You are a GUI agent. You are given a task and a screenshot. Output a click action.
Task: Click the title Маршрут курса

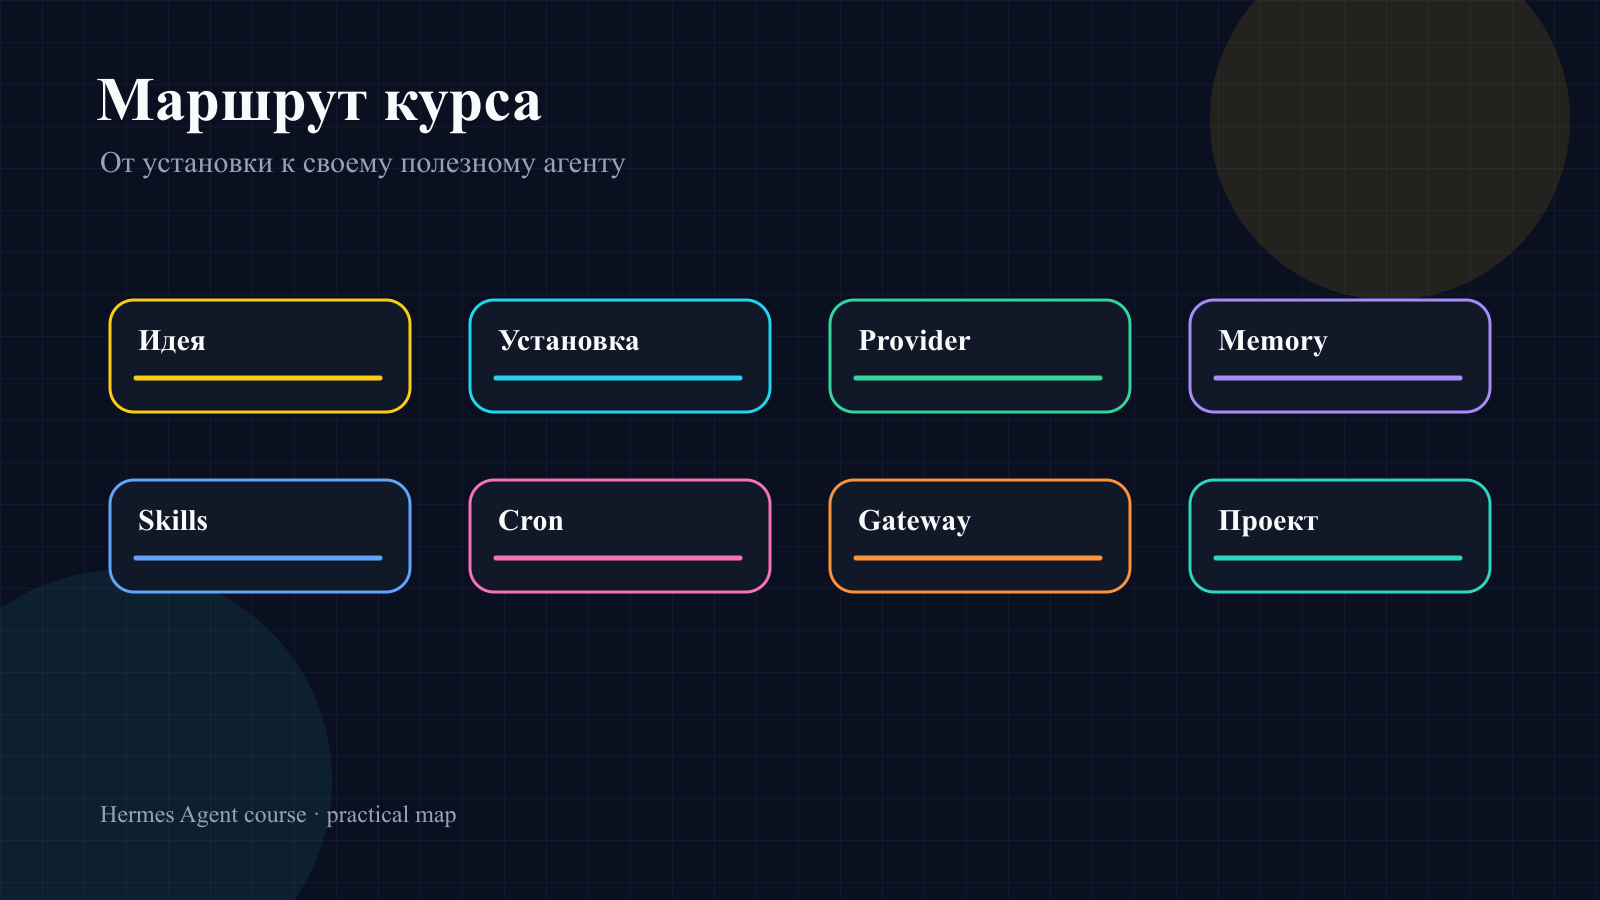pyautogui.click(x=319, y=102)
